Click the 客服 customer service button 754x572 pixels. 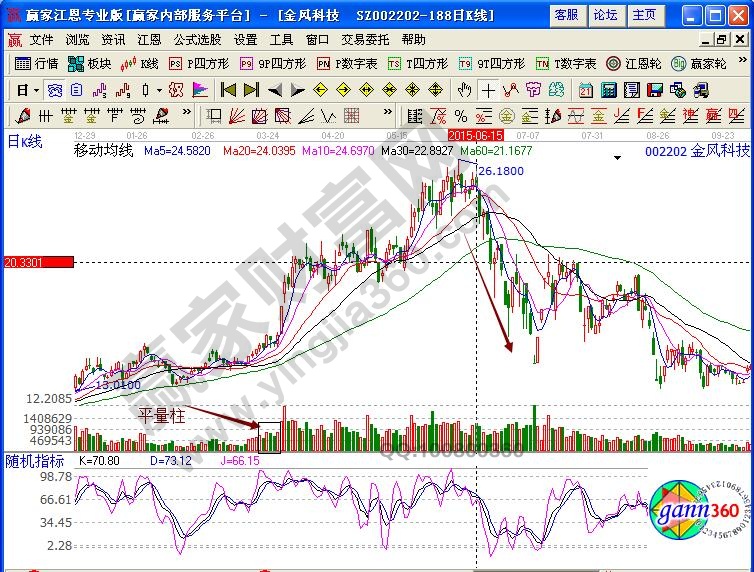click(566, 15)
